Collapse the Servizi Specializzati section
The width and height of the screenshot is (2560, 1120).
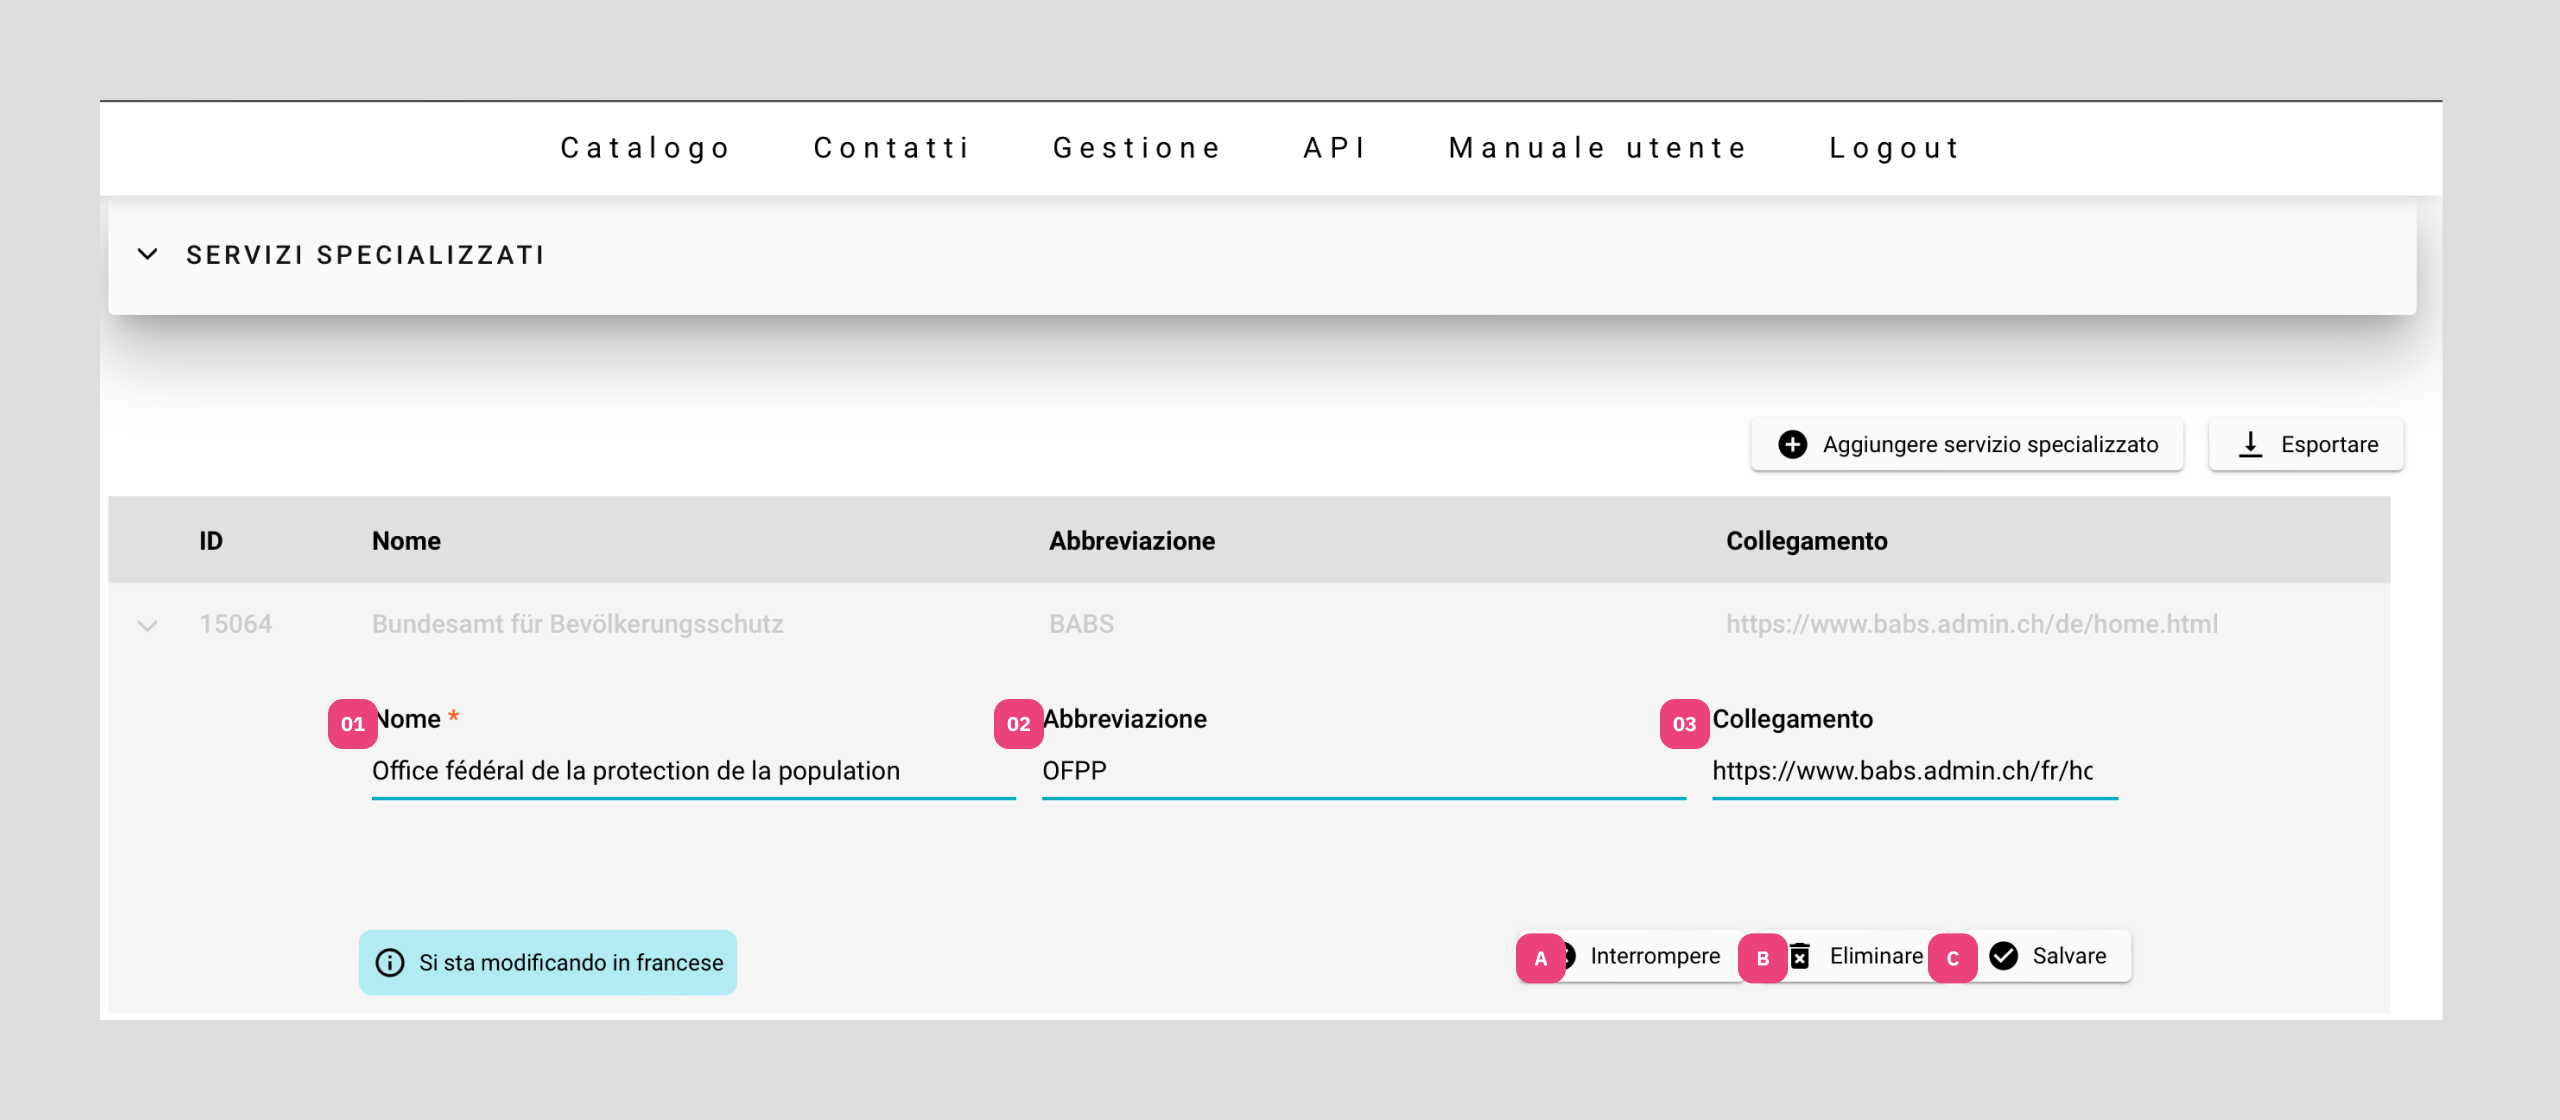(x=147, y=255)
